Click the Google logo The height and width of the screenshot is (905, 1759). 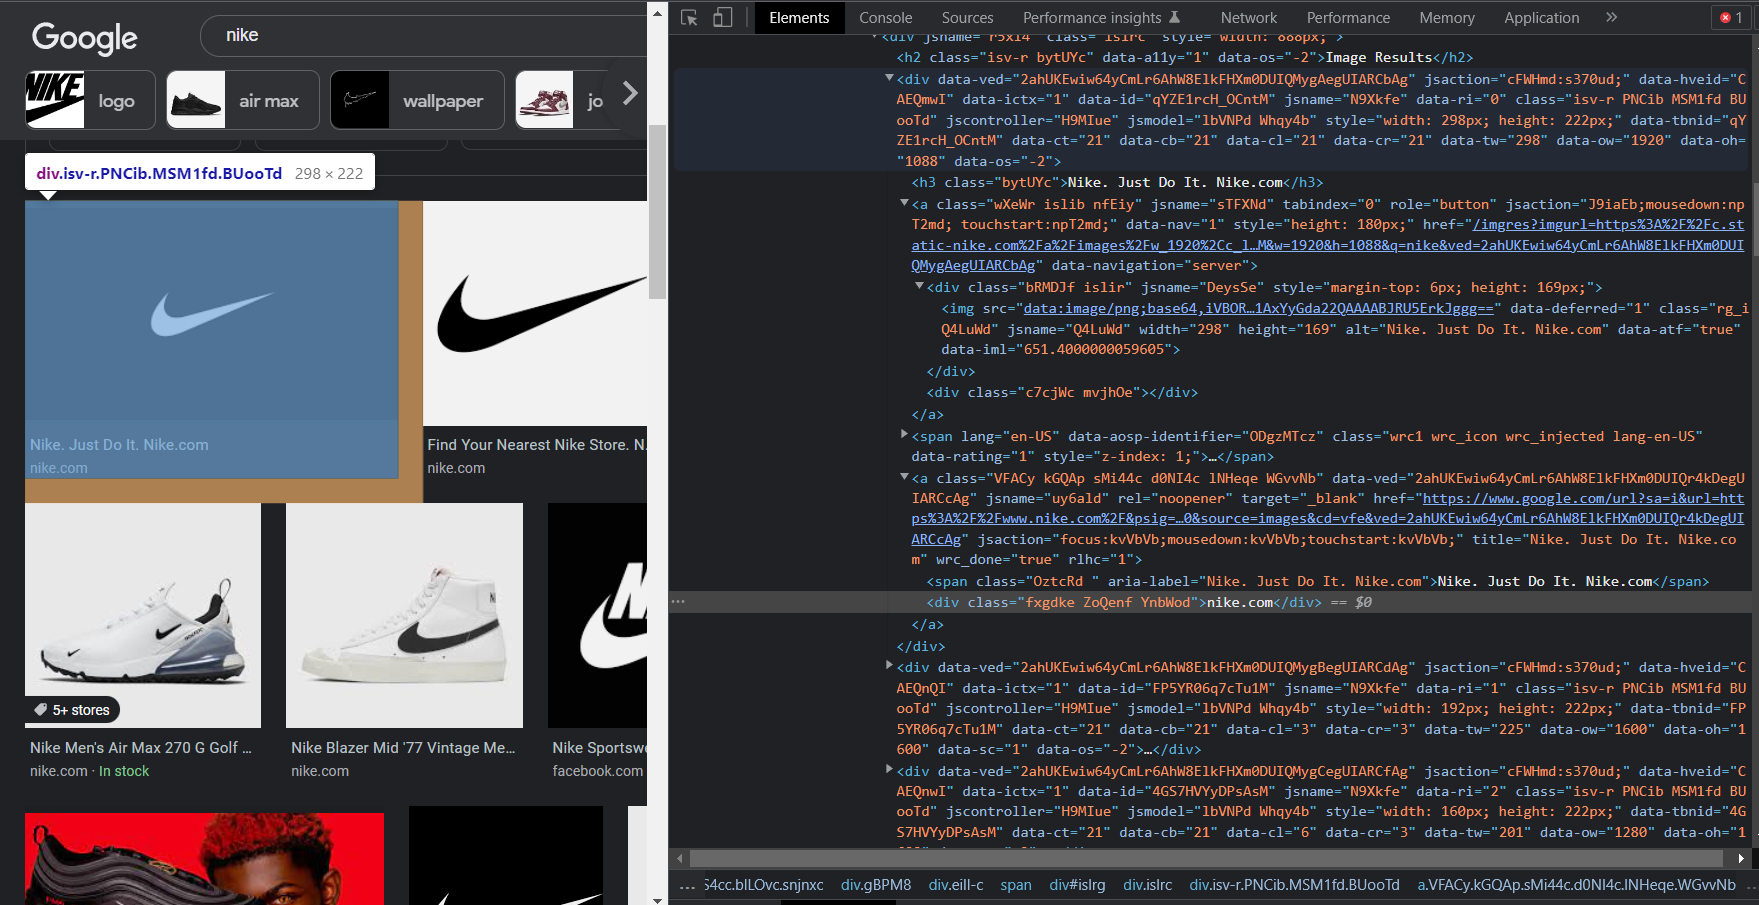click(84, 38)
